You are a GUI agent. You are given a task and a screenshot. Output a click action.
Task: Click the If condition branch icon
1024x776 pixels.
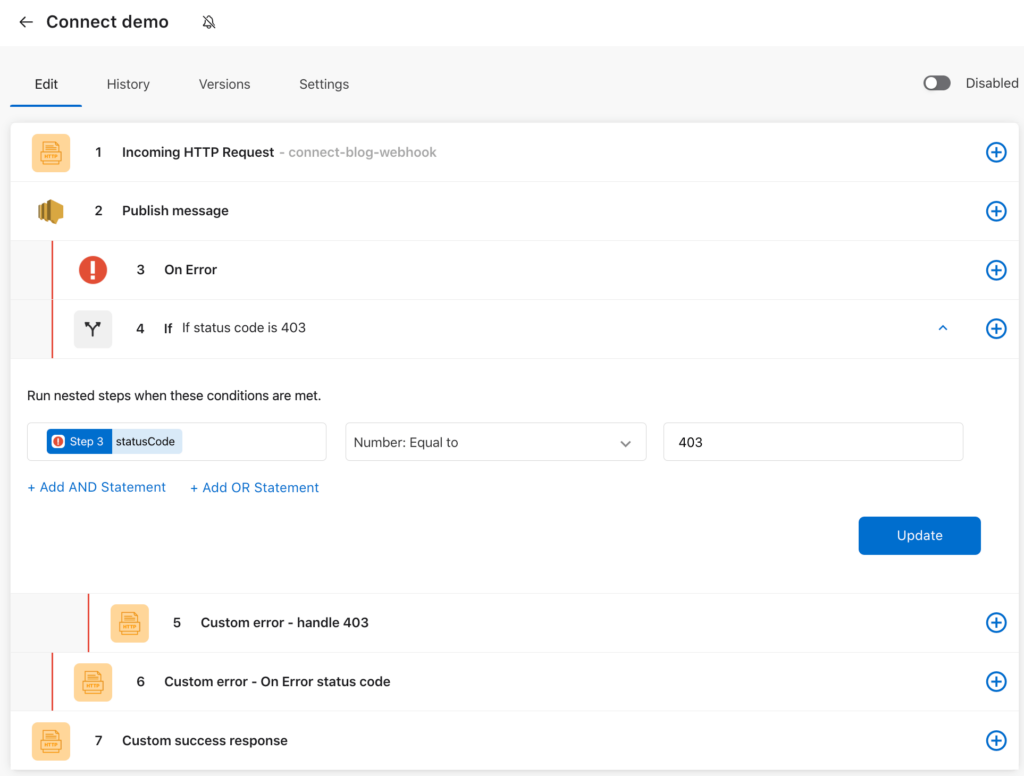(x=93, y=329)
